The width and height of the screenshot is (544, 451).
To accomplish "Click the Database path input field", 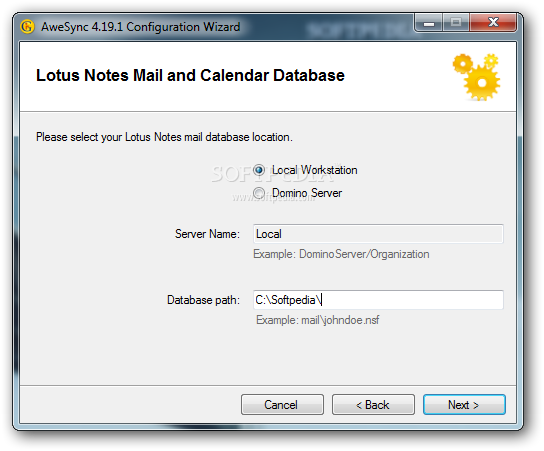I will [x=378, y=300].
